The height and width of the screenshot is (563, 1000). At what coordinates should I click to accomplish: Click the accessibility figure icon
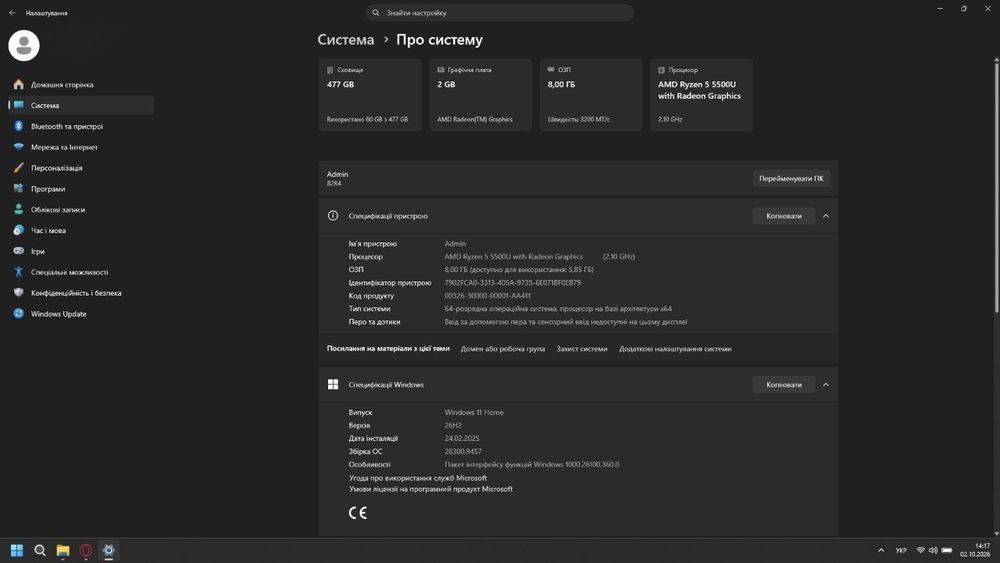(x=18, y=272)
